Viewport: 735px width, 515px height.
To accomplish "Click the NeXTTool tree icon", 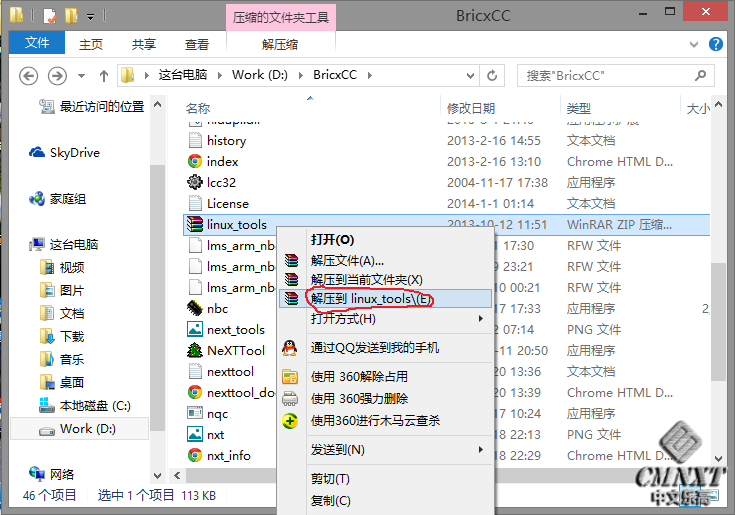I will pyautogui.click(x=195, y=351).
